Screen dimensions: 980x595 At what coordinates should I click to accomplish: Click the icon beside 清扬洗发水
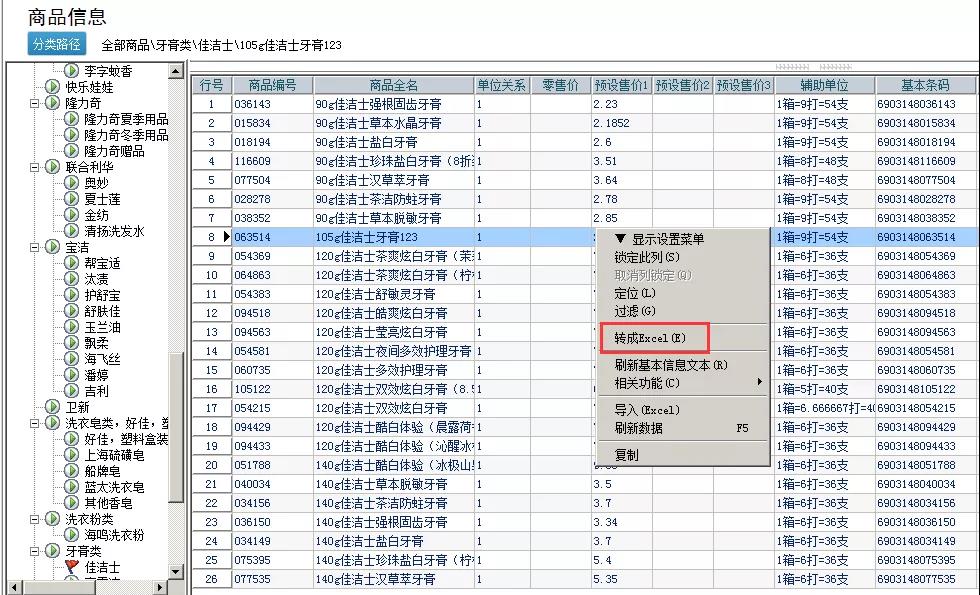[71, 231]
